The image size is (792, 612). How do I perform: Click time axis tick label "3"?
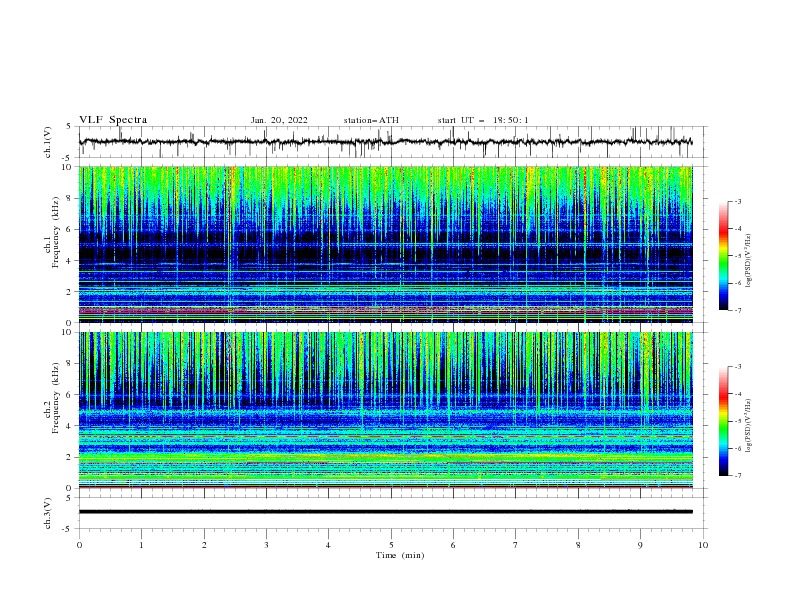266,545
